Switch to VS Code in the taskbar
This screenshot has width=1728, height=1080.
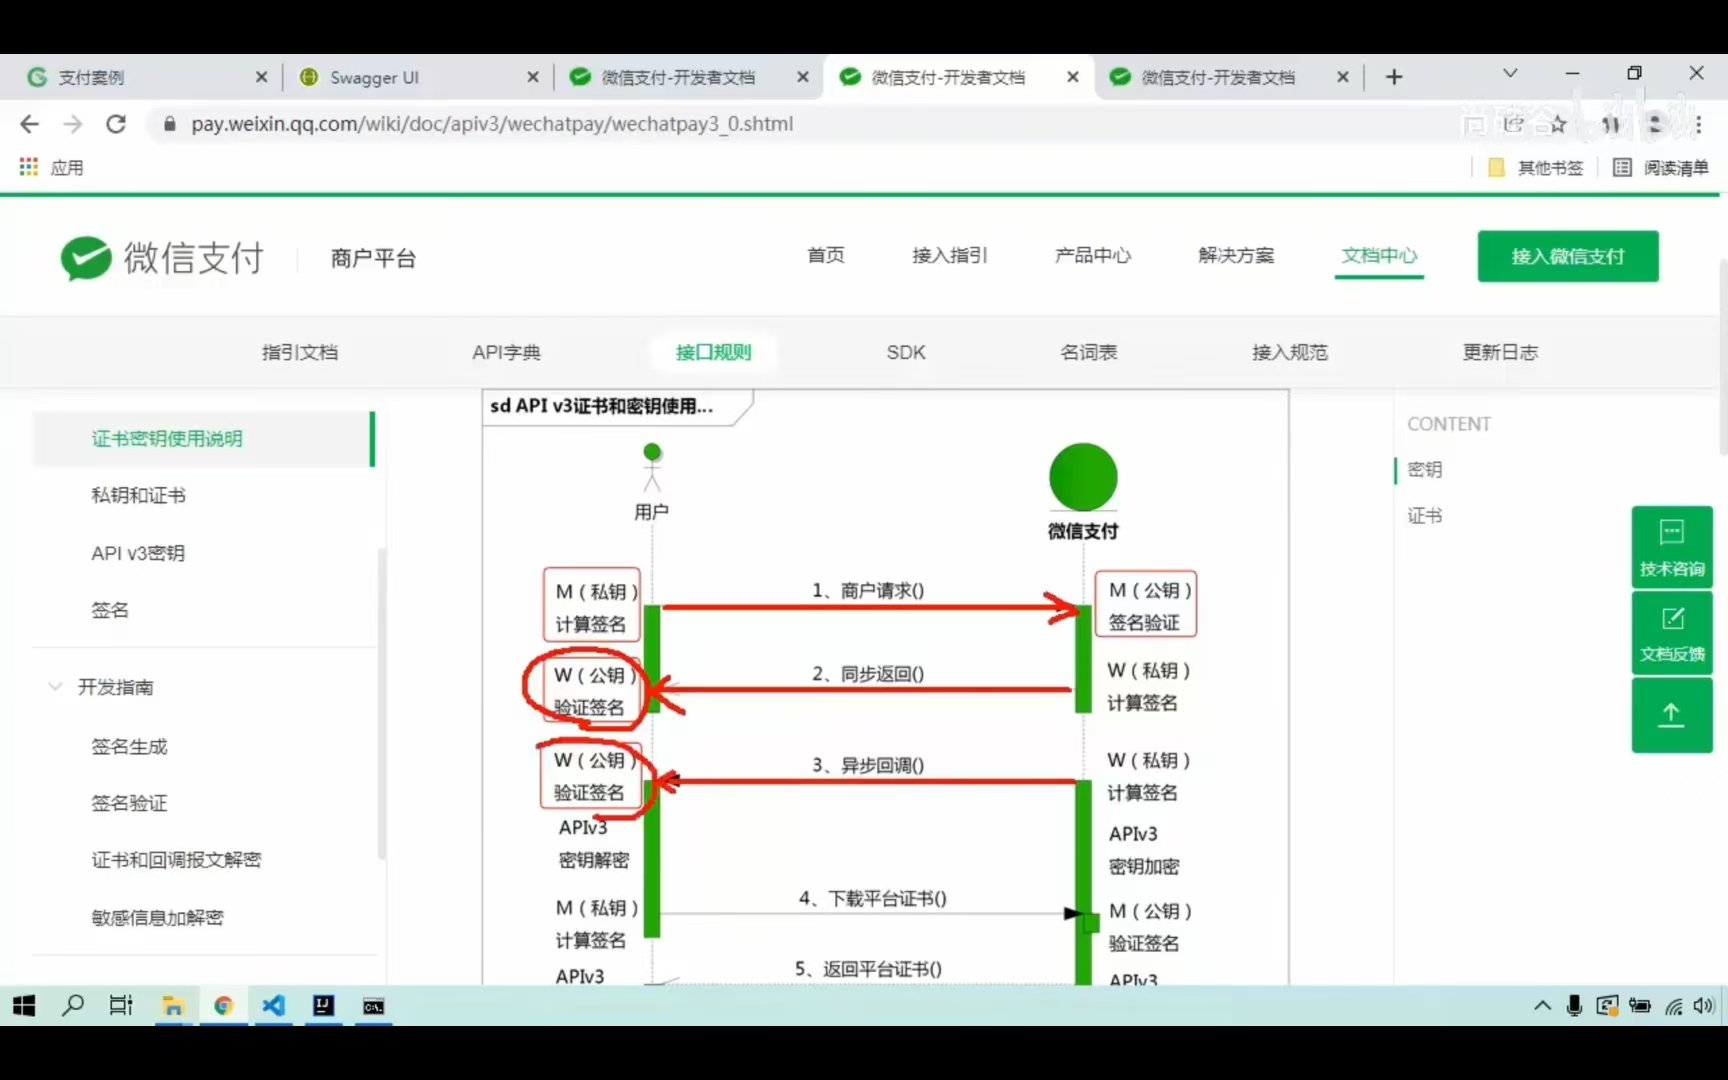pos(273,1006)
